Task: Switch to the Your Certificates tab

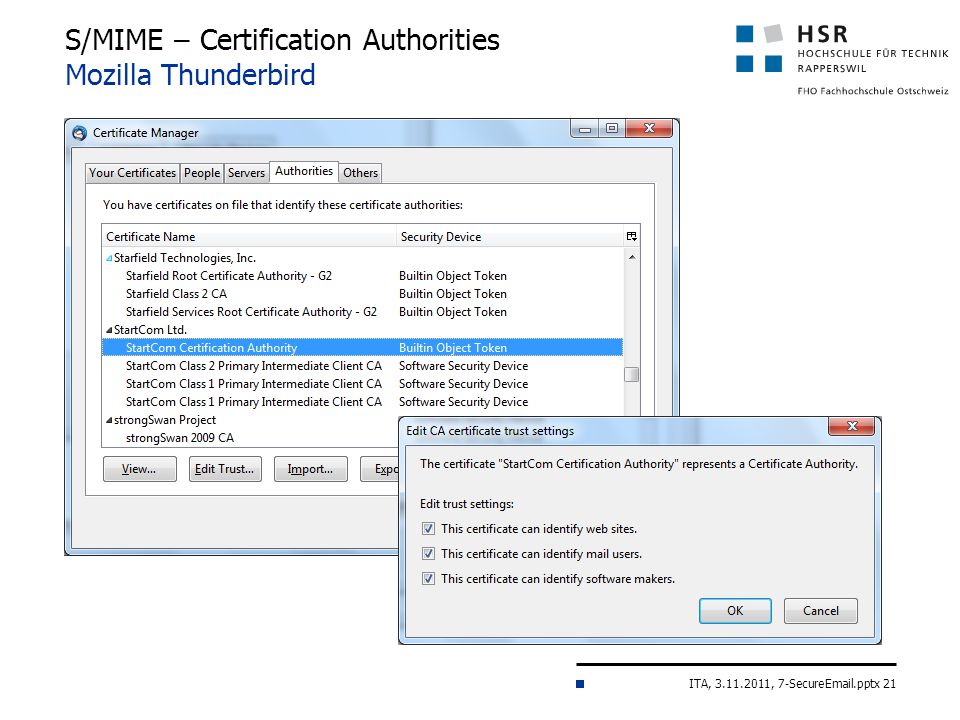Action: pos(132,173)
